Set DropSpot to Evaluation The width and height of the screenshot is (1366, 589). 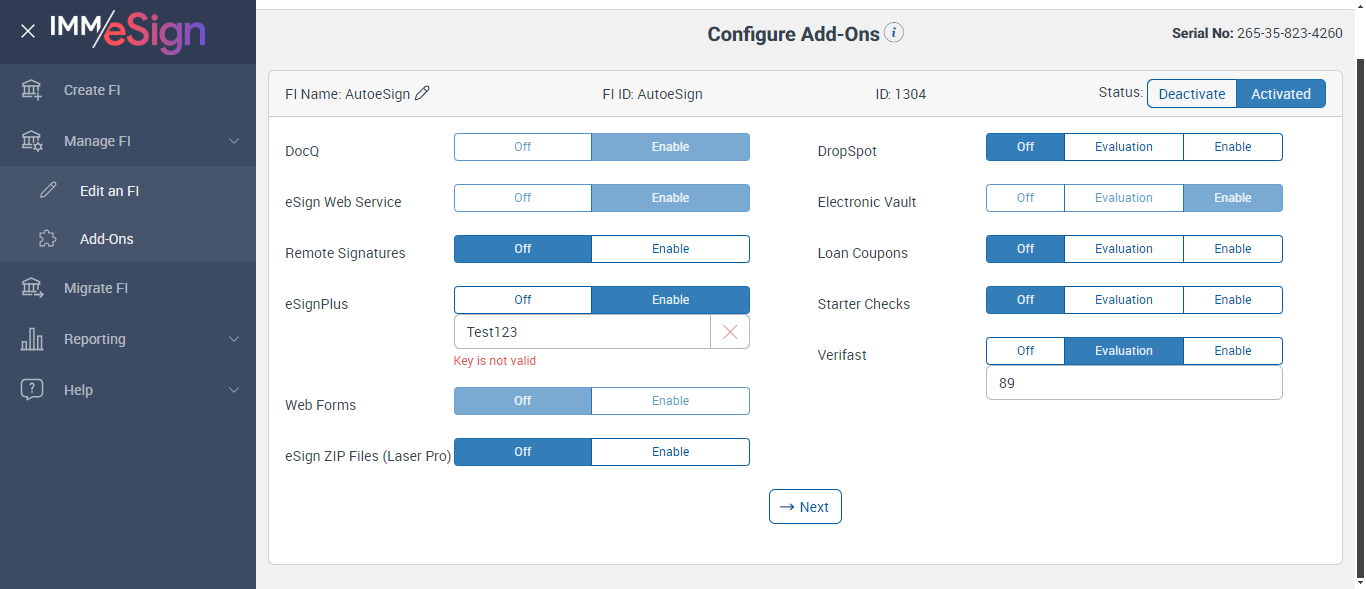coord(1123,147)
